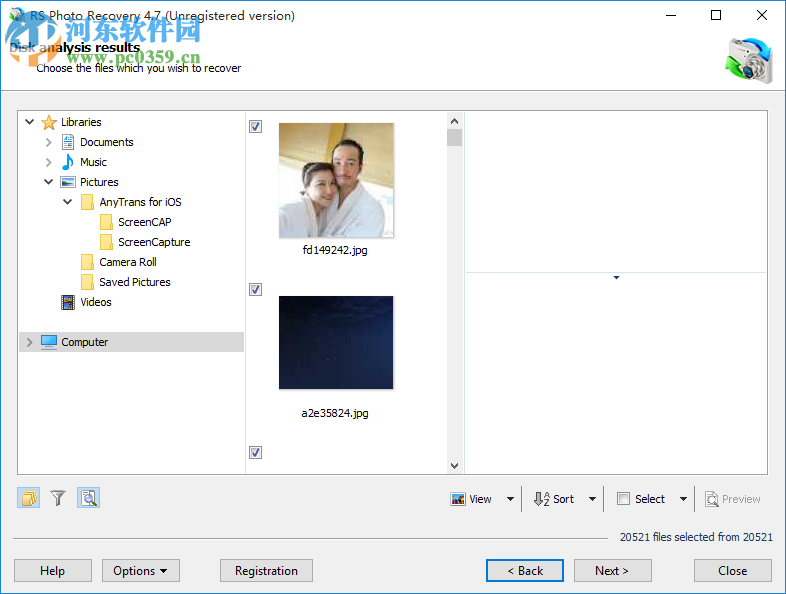Click the Saved Pictures folder icon
The image size is (786, 594).
pos(87,282)
